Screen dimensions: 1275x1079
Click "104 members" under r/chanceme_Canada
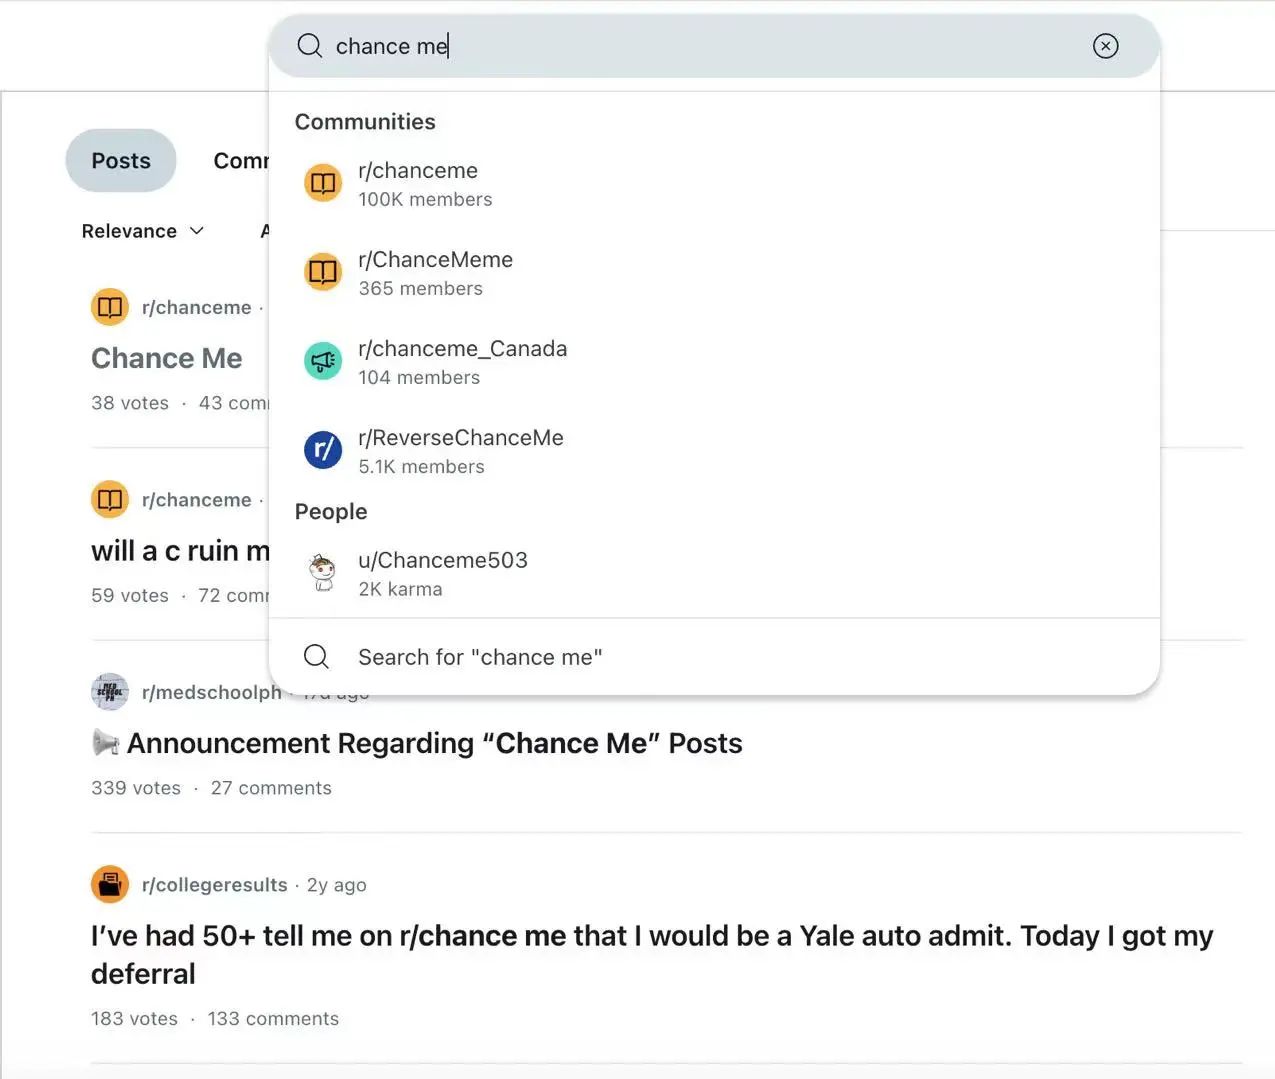(x=419, y=377)
